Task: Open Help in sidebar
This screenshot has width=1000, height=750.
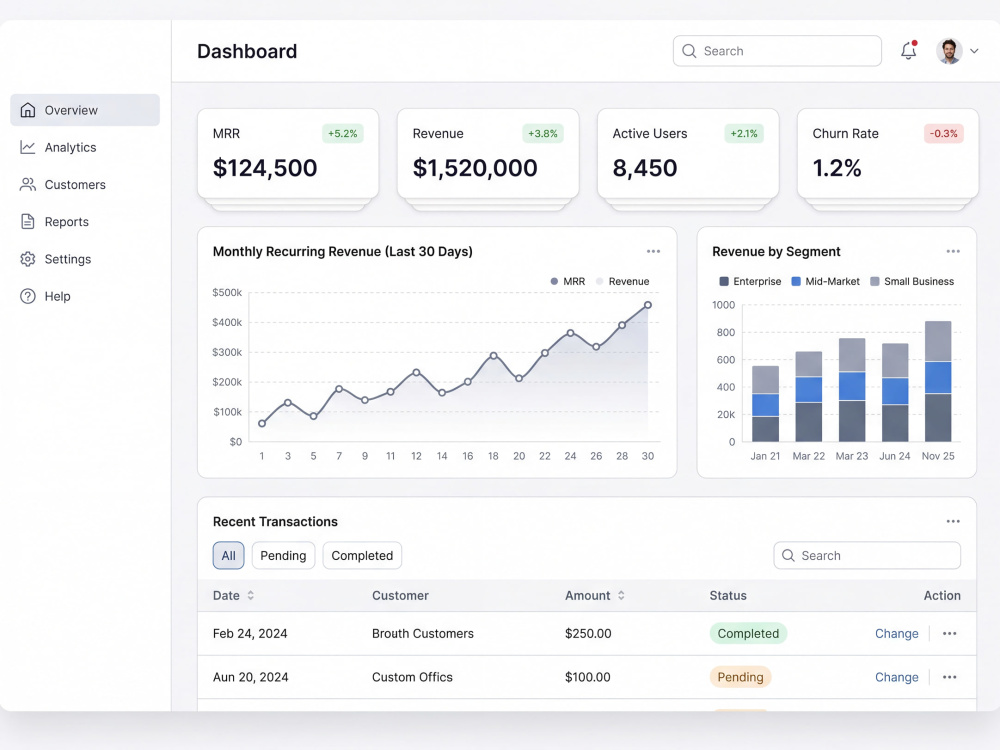Action: [85, 296]
